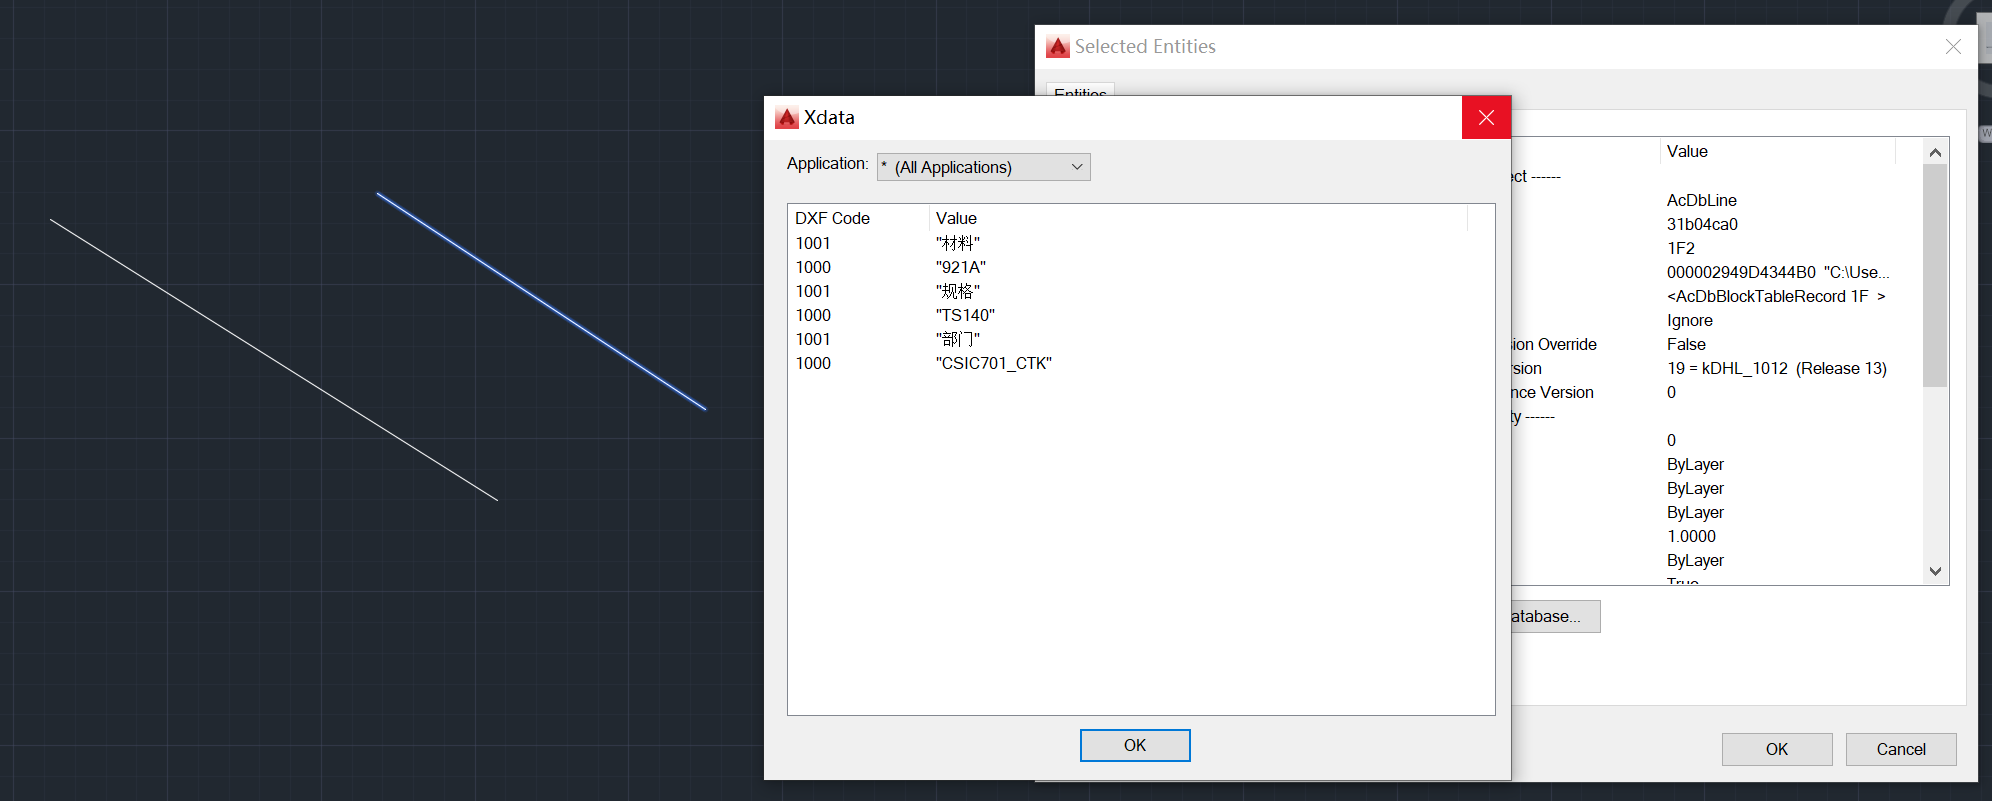Click scrollbar thumb in Selected Entities list
The image size is (1992, 801).
pyautogui.click(x=1935, y=275)
